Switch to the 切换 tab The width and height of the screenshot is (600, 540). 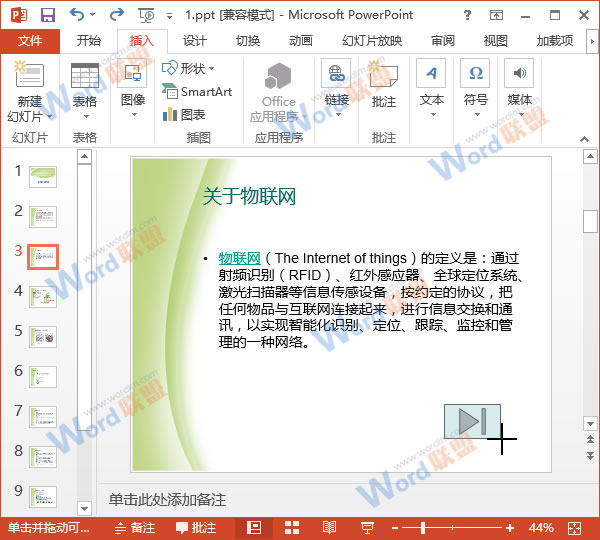coord(248,41)
